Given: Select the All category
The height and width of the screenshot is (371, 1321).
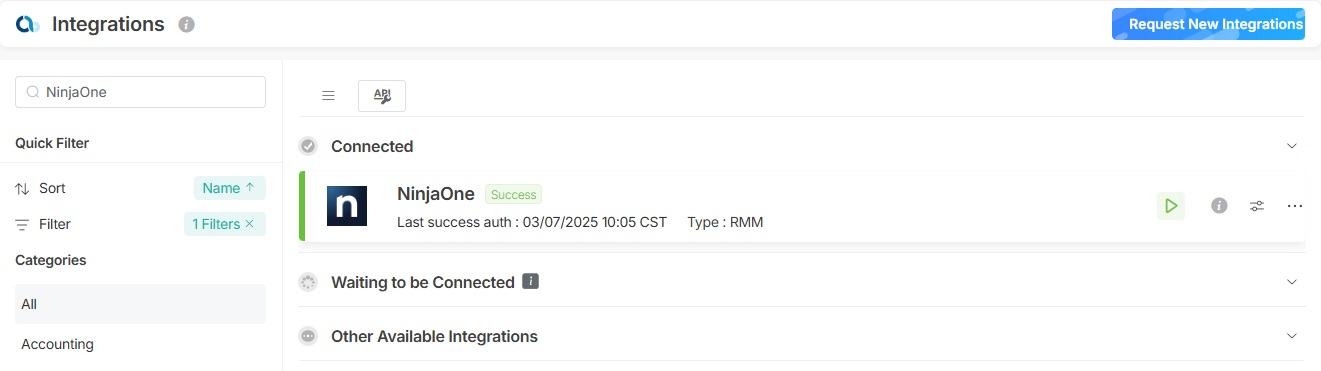Looking at the screenshot, I should point(140,304).
